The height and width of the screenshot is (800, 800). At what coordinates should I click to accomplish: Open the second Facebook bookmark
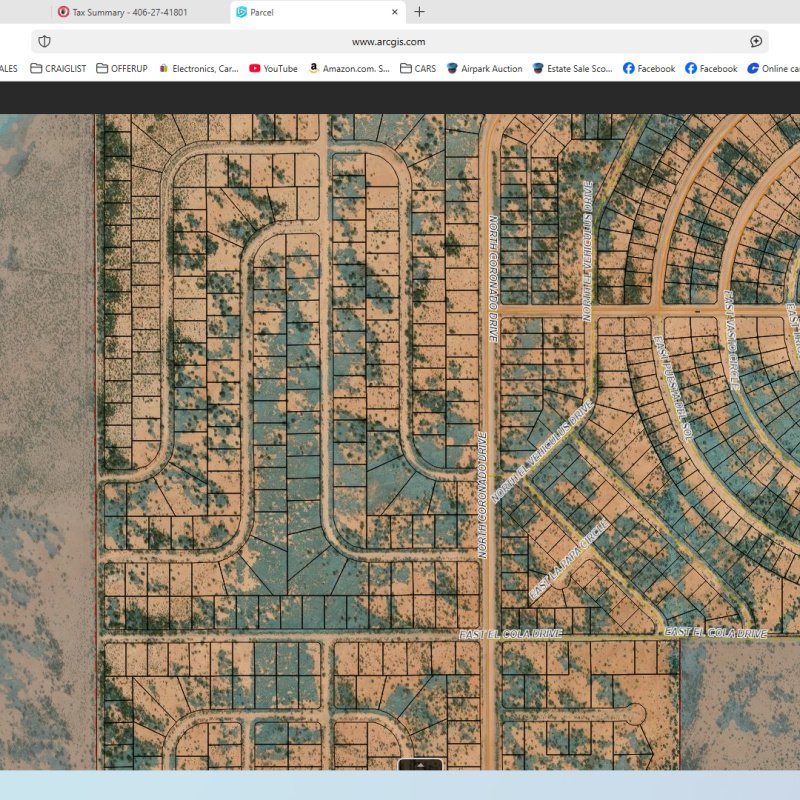(x=711, y=68)
